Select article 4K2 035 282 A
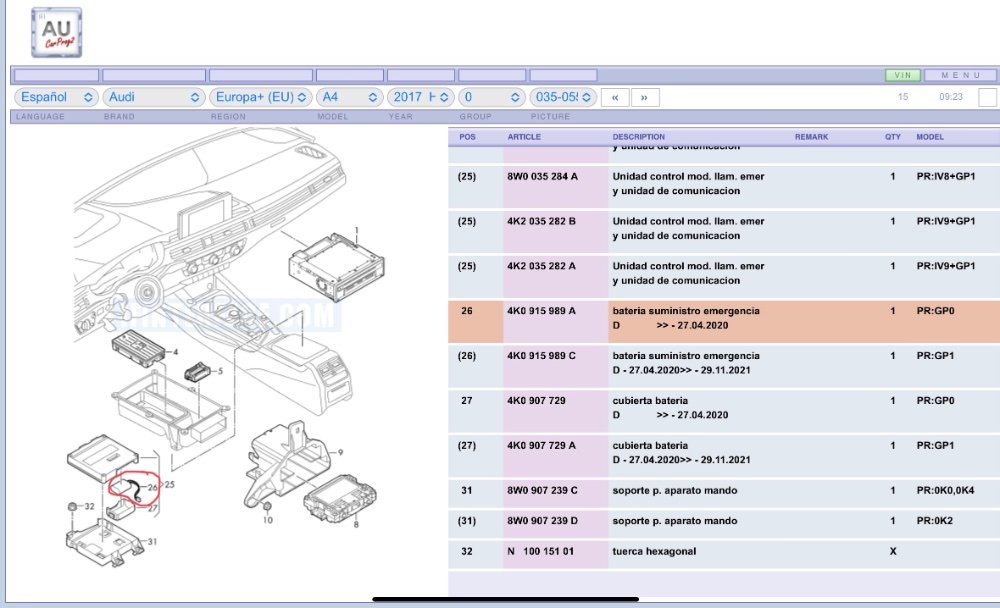The width and height of the screenshot is (1000, 608). [541, 266]
